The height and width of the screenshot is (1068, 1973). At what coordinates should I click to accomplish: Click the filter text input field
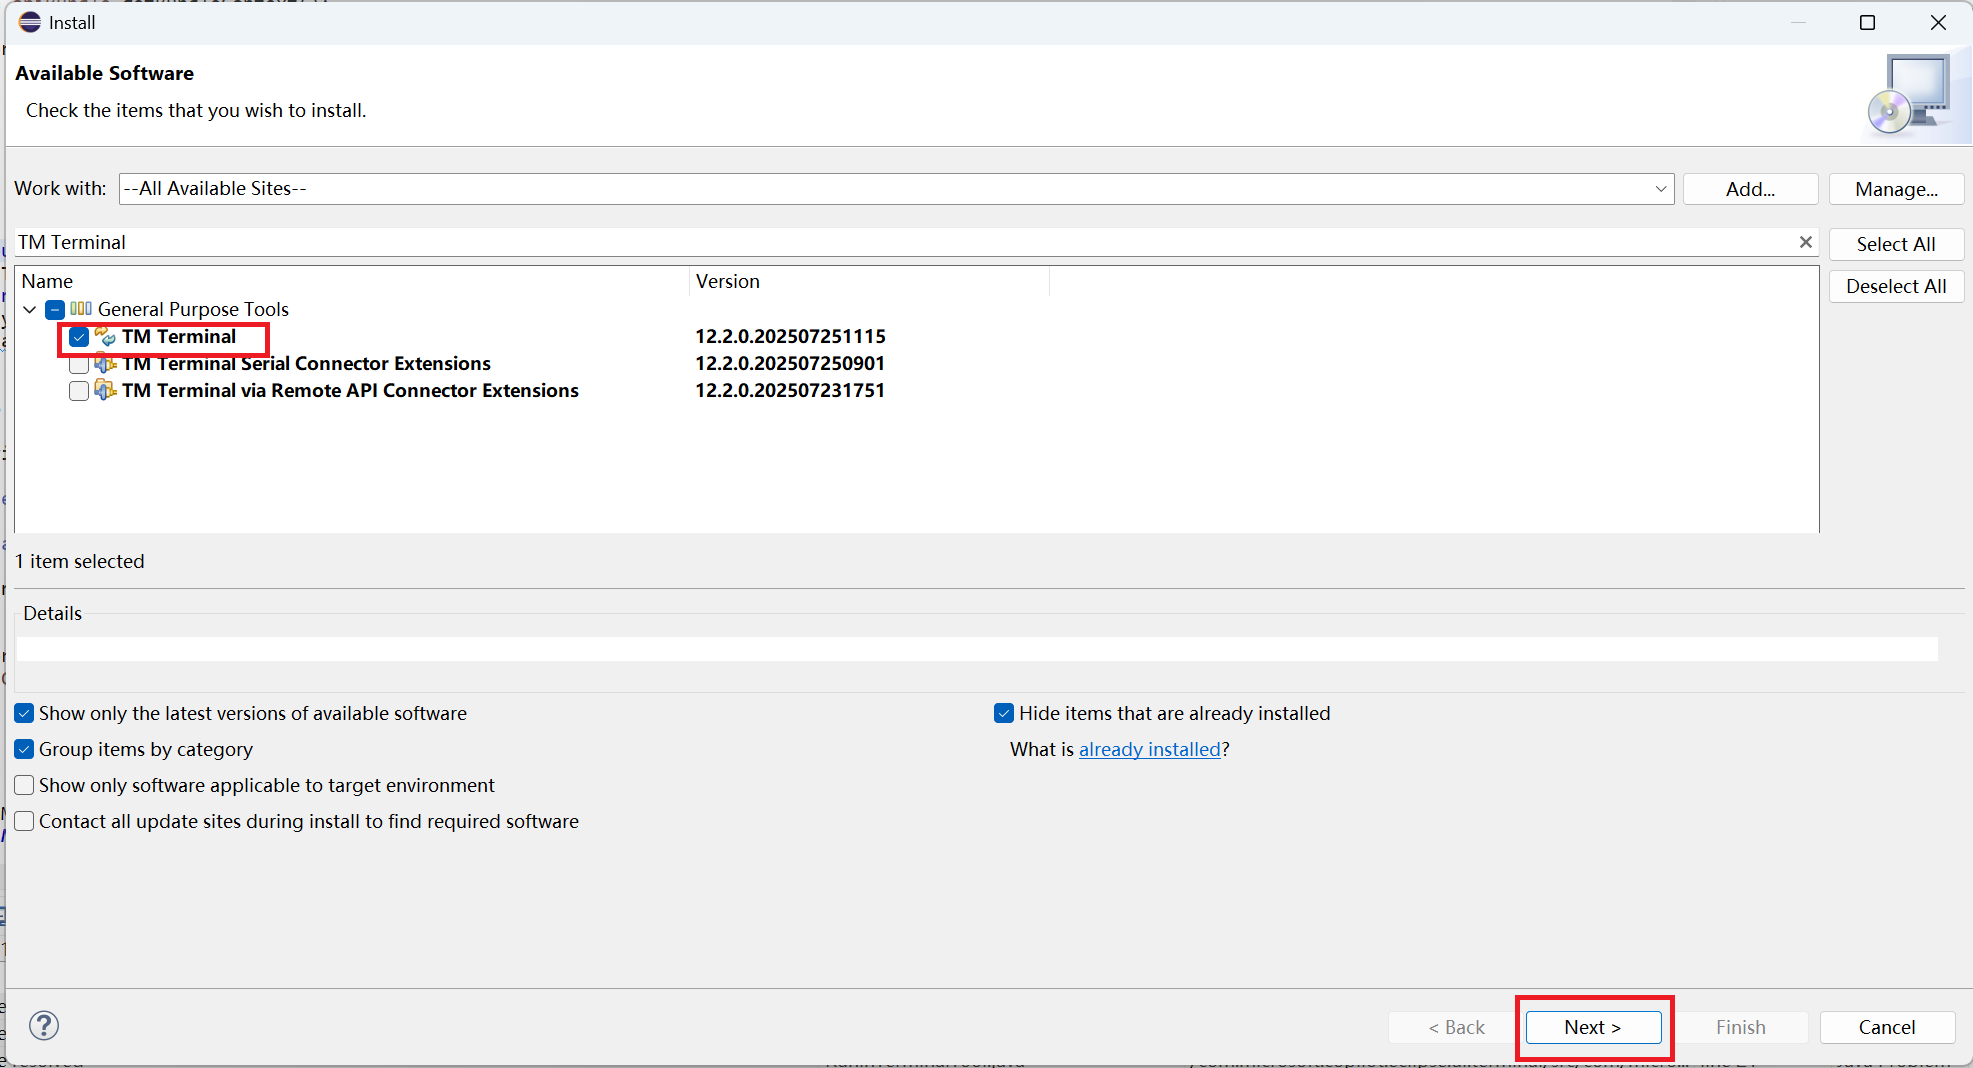tap(905, 242)
